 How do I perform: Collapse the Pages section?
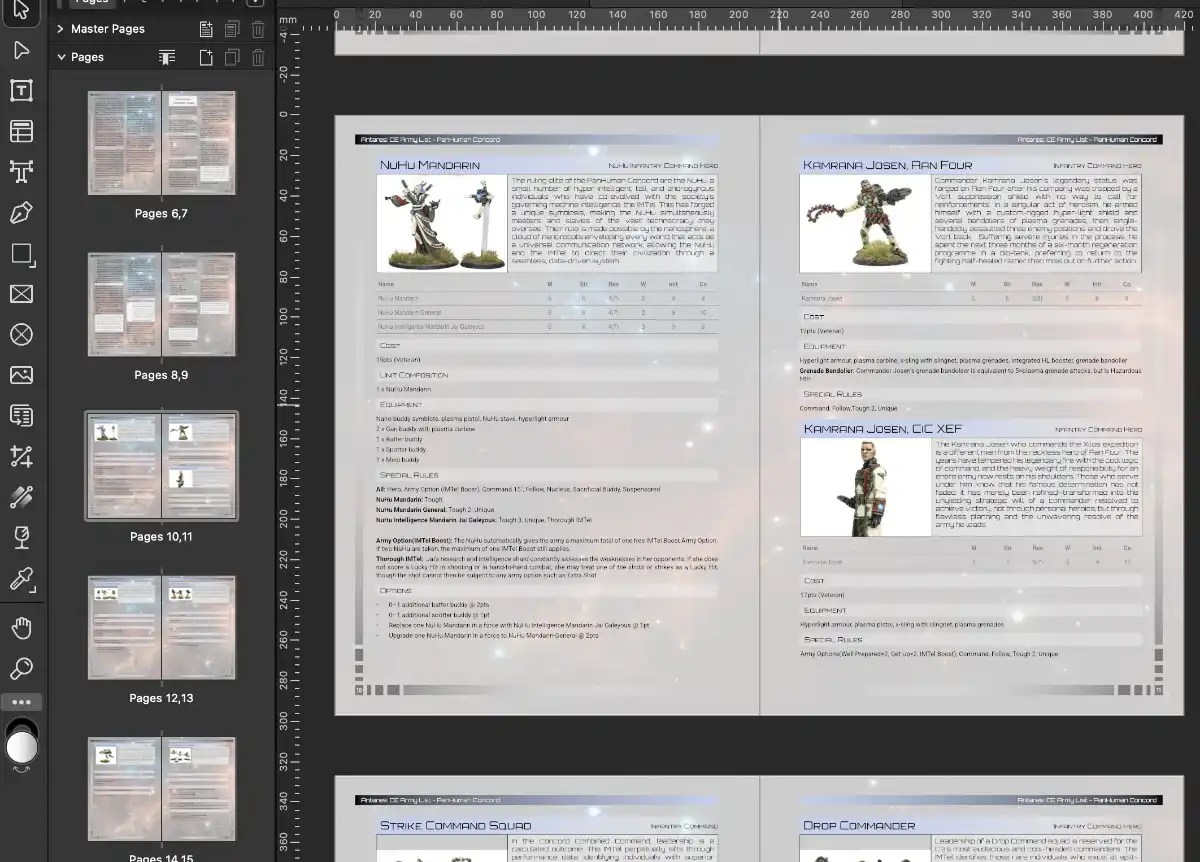pos(61,57)
